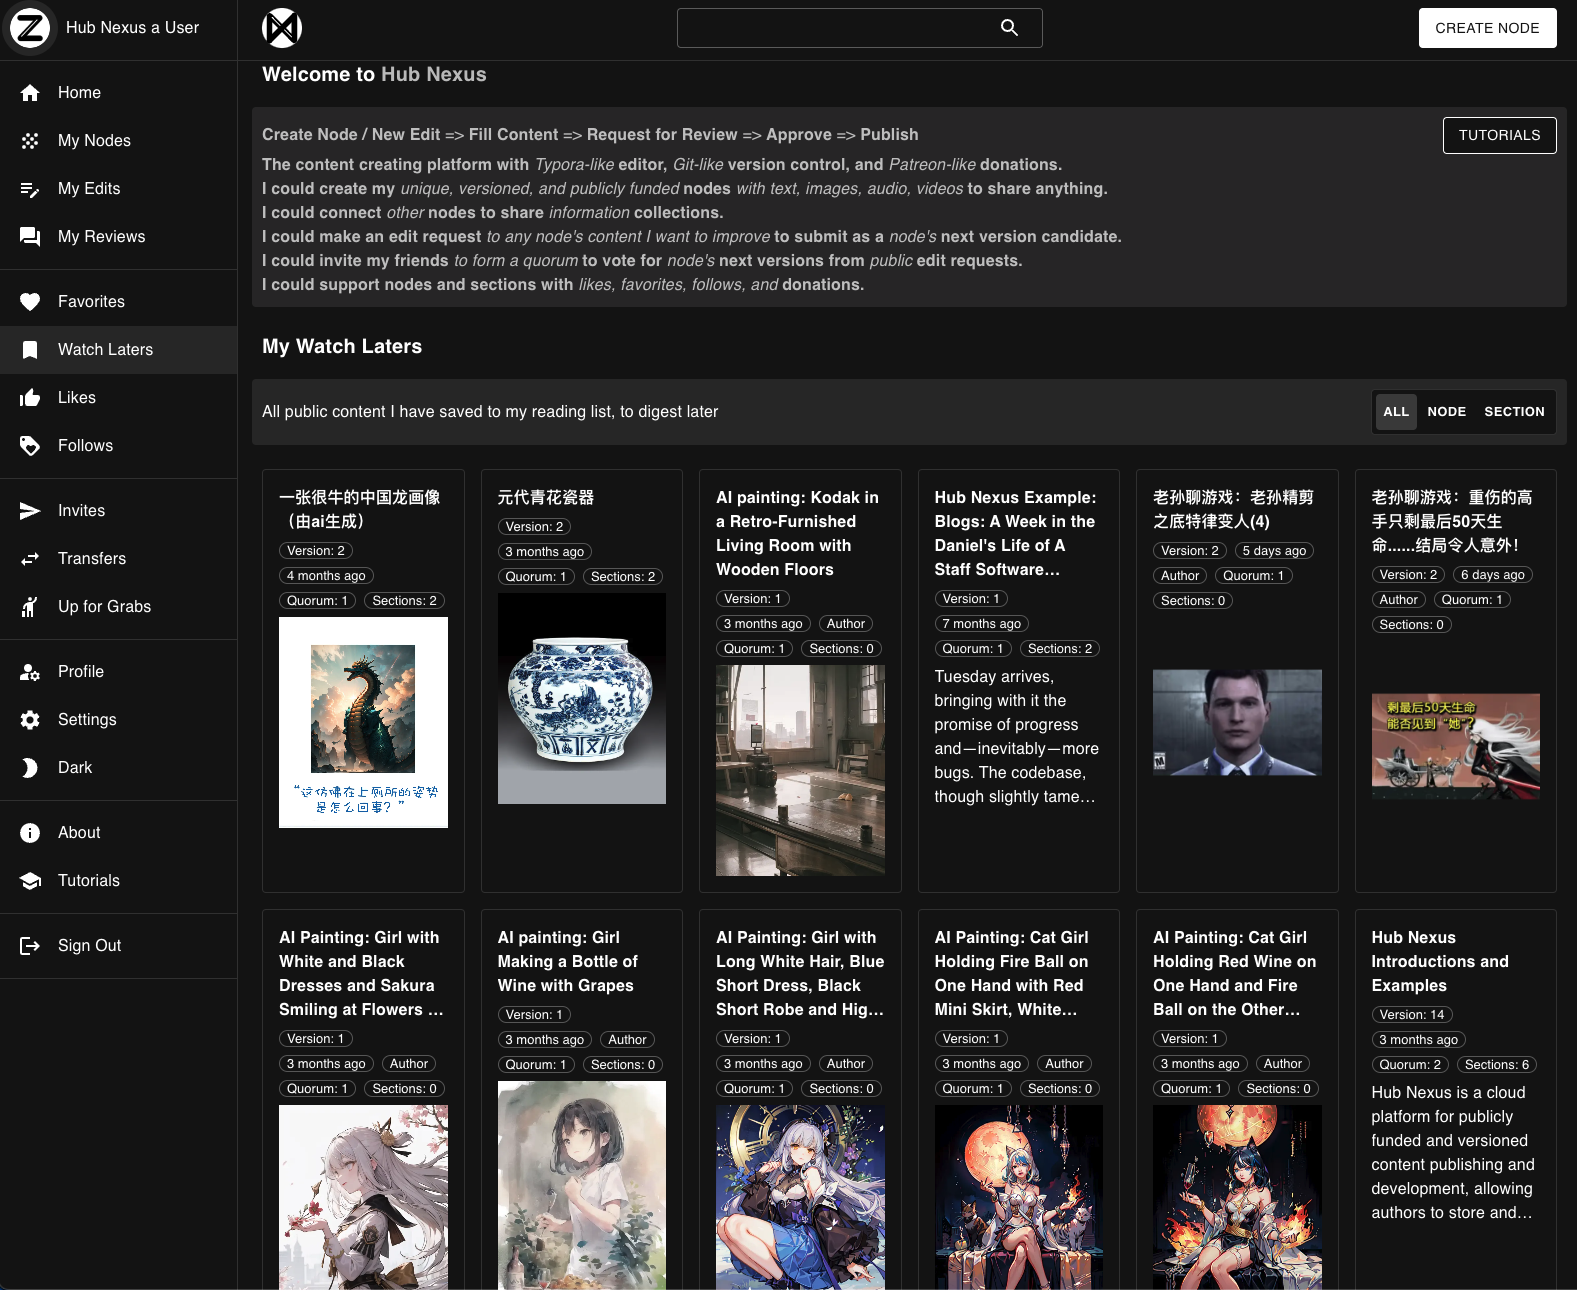Click the Watch Laters bookmark icon
Viewport: 1577px width, 1290px height.
pyautogui.click(x=30, y=350)
